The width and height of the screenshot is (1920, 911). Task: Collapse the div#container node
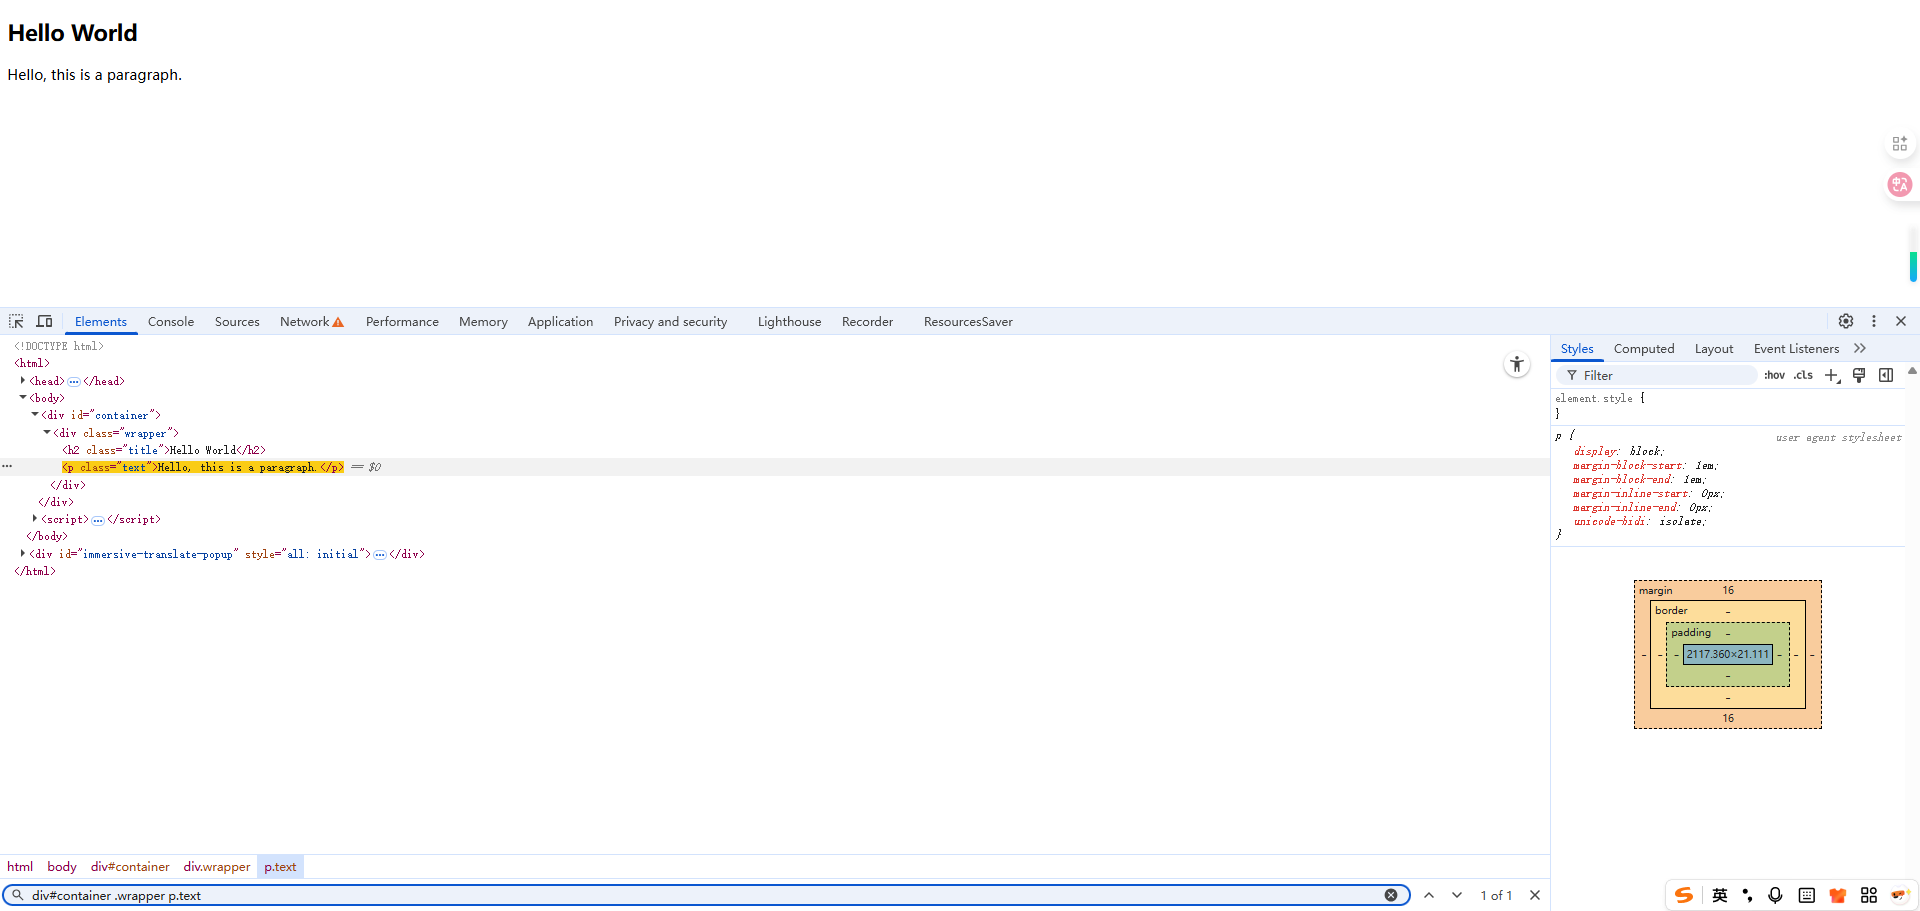pyautogui.click(x=35, y=414)
